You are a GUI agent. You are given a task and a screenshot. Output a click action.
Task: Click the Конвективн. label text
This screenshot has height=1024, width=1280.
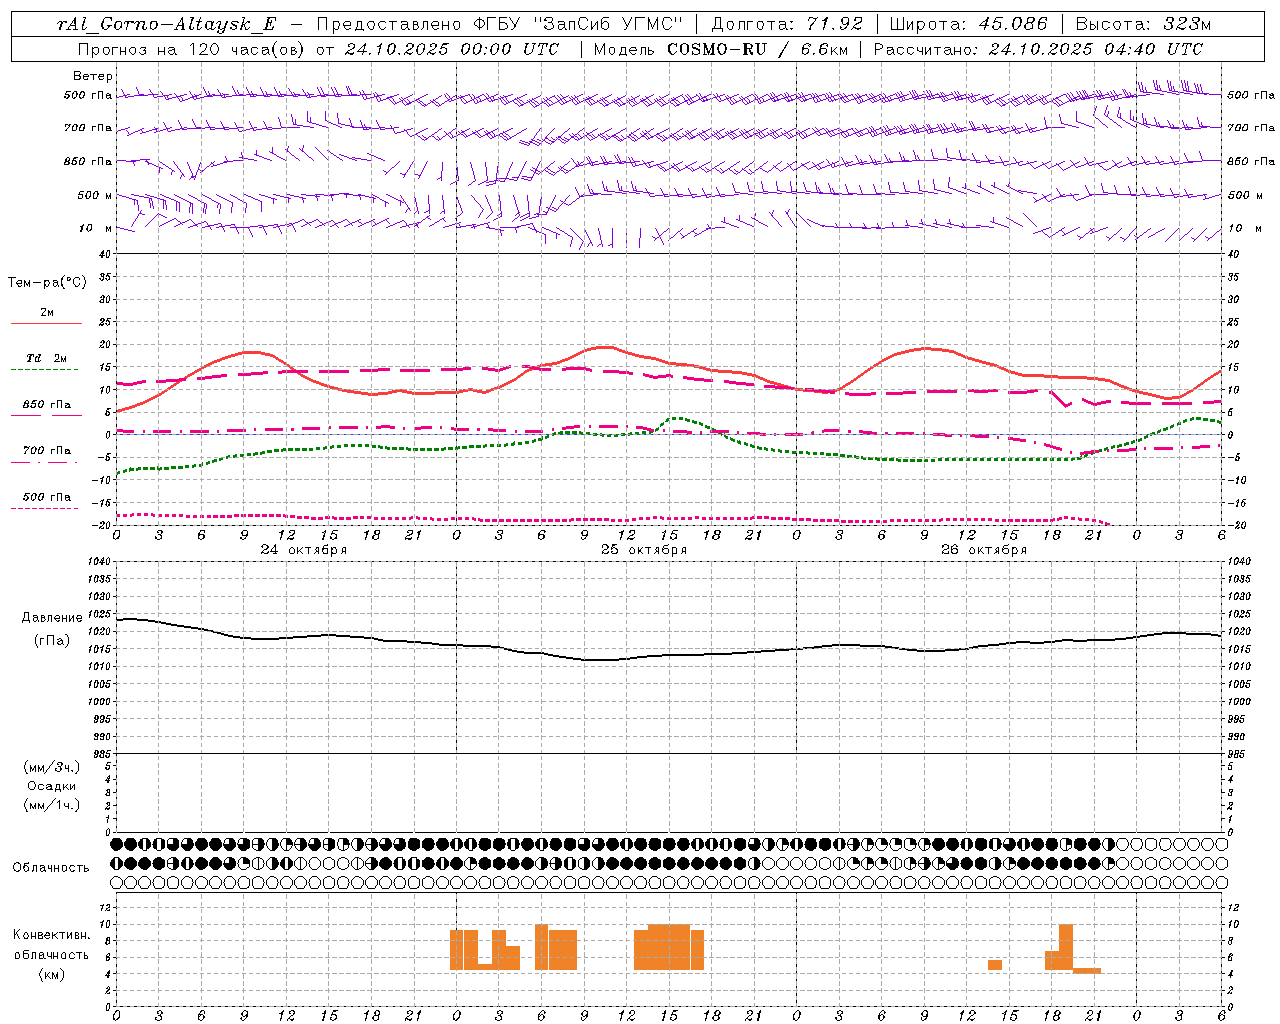pyautogui.click(x=52, y=935)
